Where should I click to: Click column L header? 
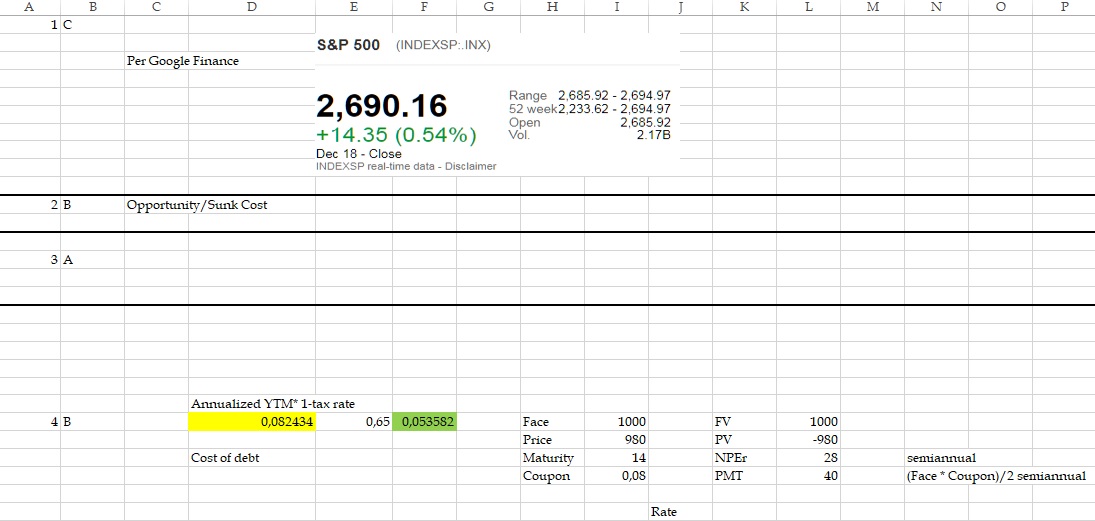807,7
